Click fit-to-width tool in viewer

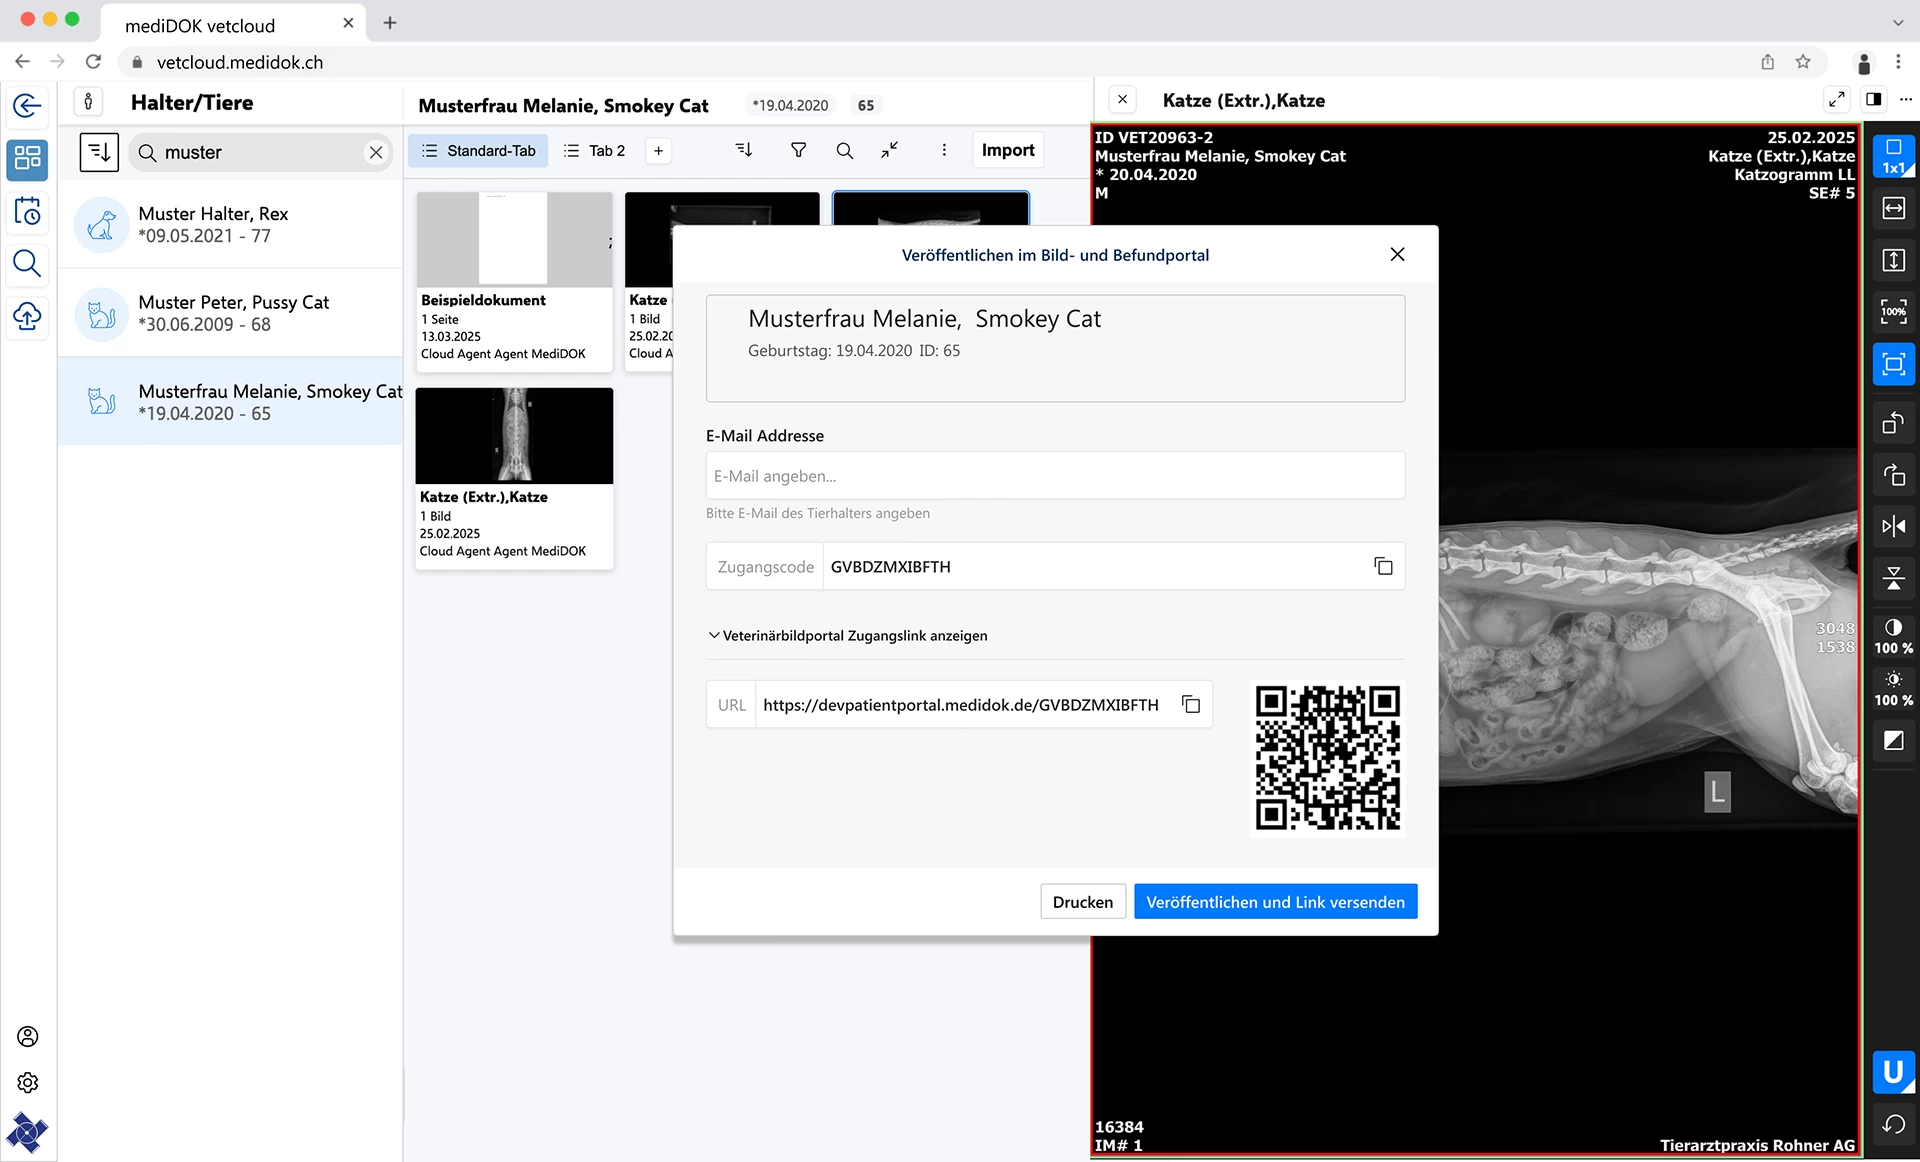pyautogui.click(x=1893, y=208)
